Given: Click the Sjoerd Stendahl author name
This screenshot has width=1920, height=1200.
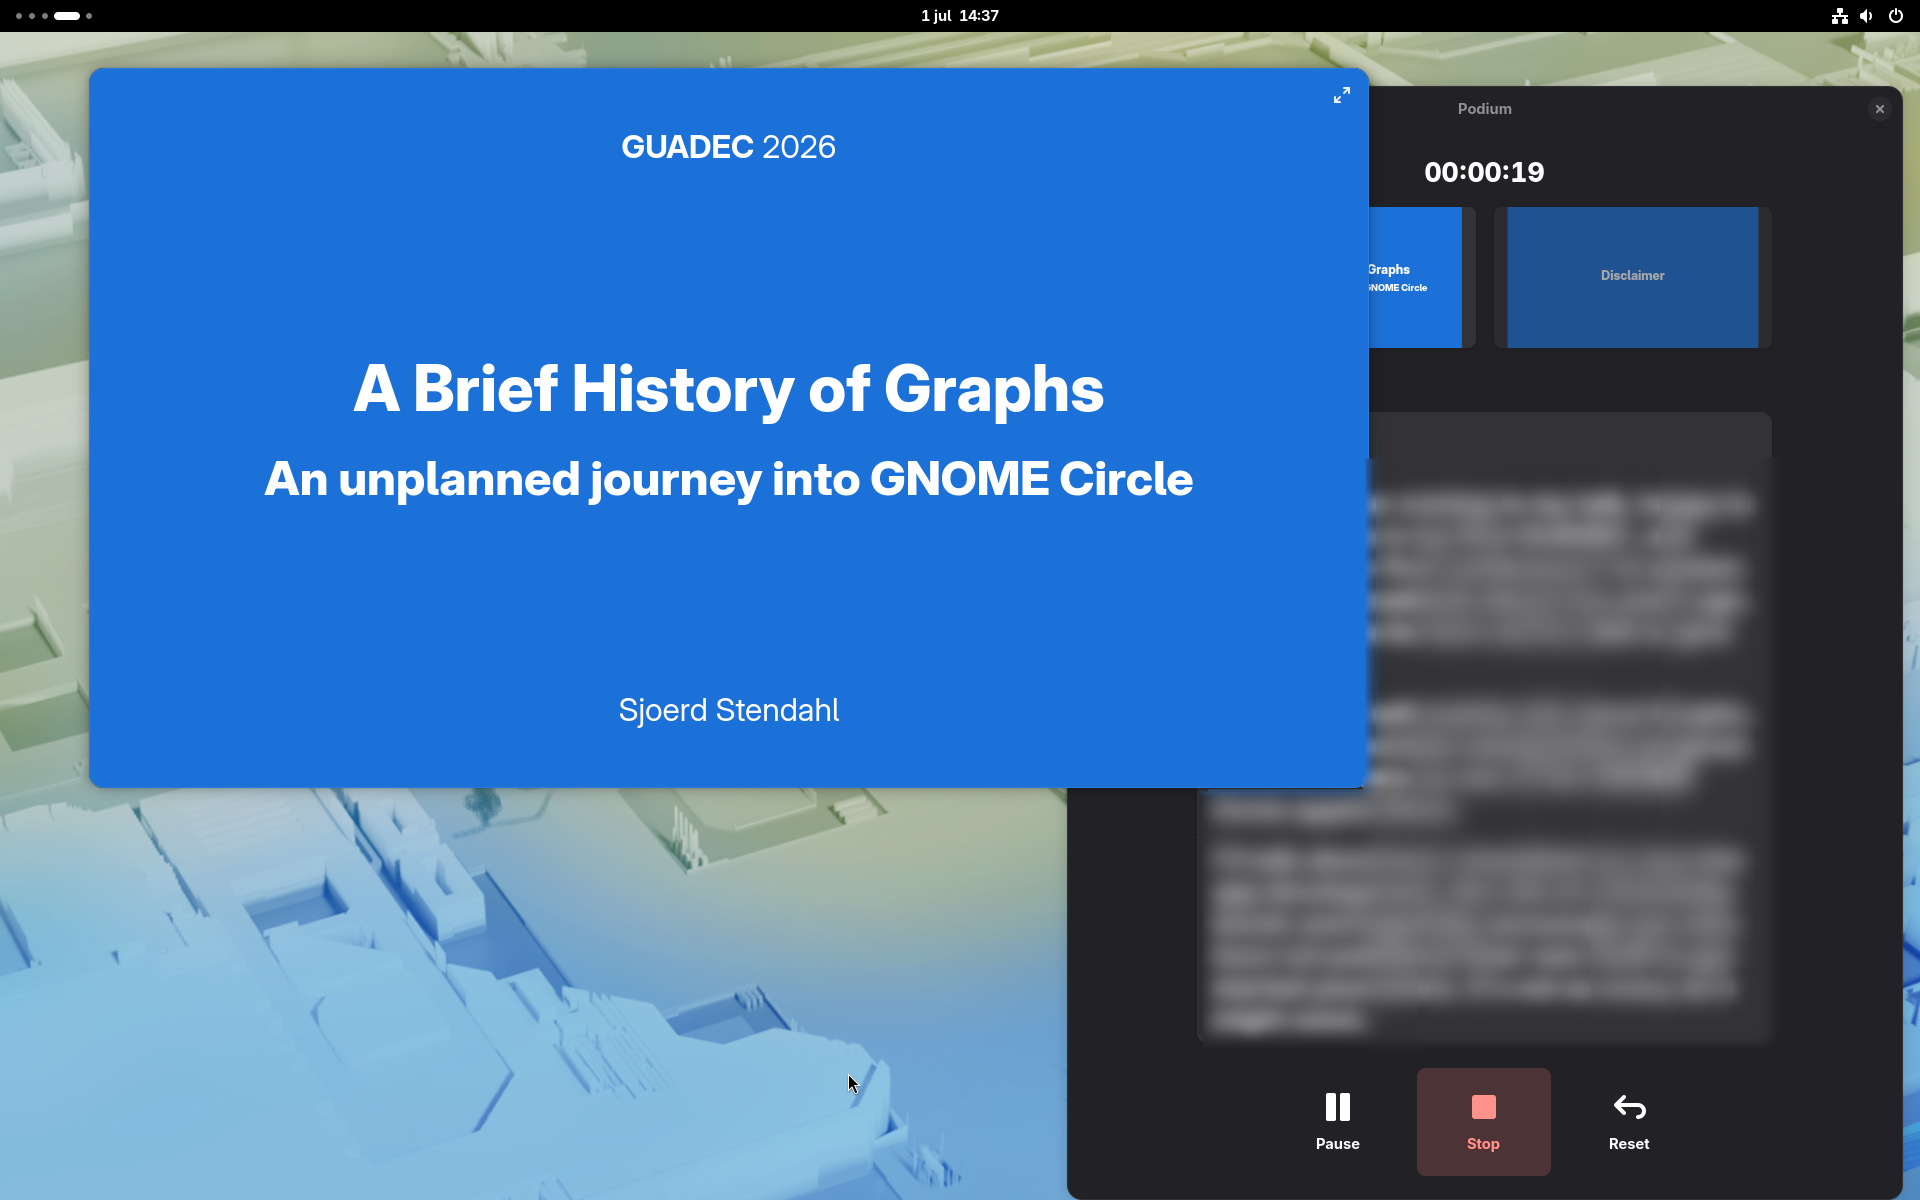Looking at the screenshot, I should 729,710.
